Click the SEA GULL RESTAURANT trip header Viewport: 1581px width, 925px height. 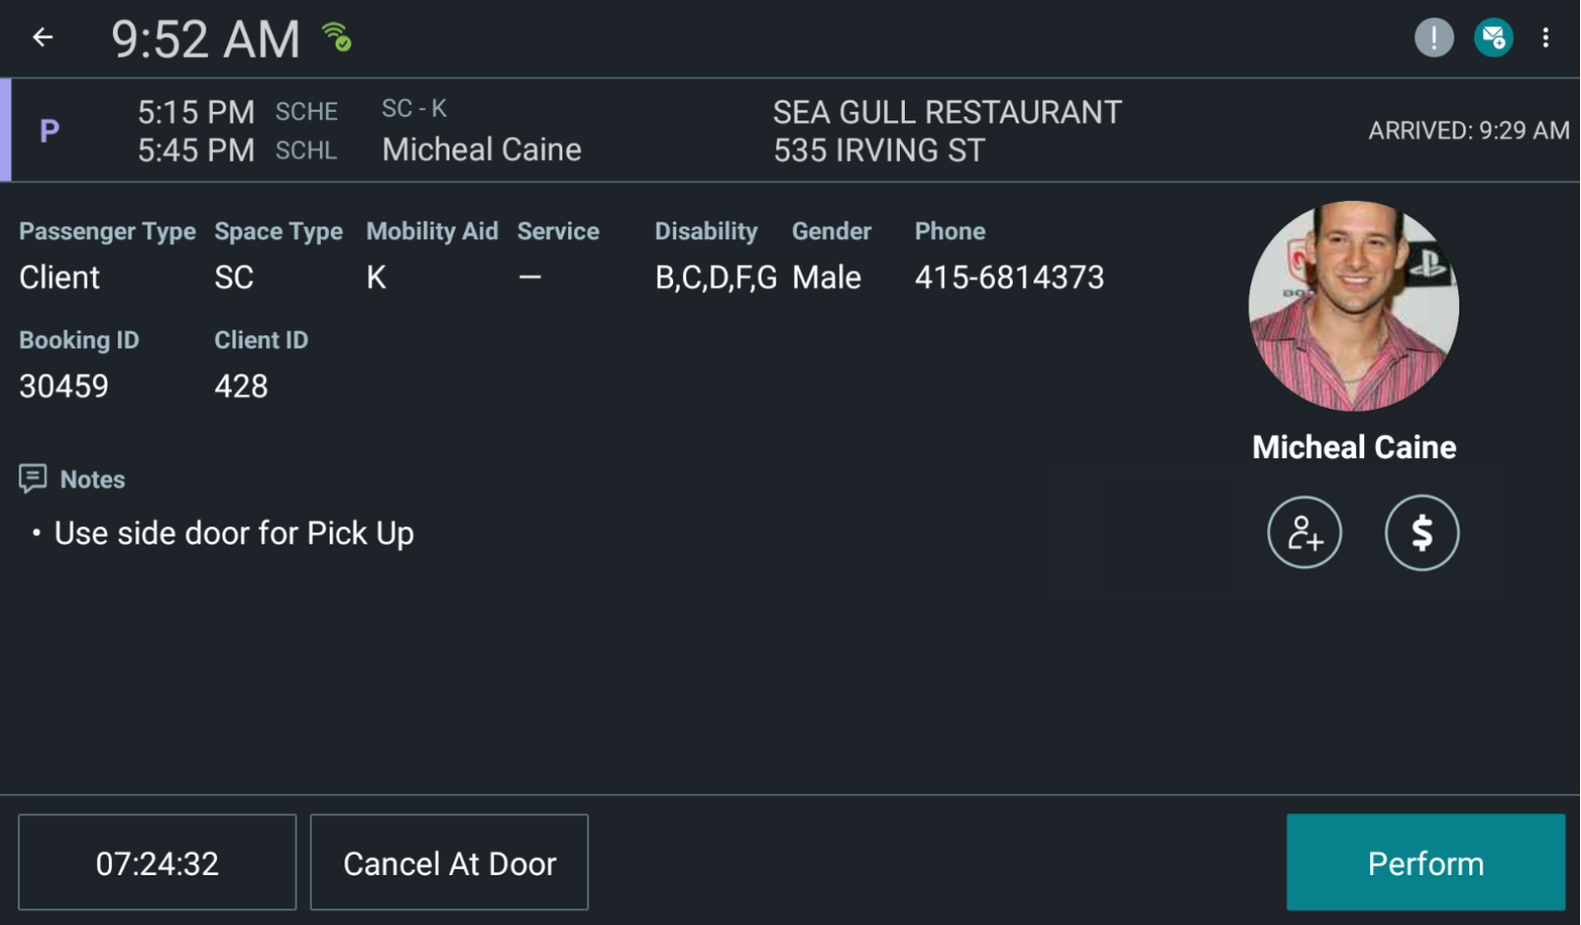tap(945, 112)
